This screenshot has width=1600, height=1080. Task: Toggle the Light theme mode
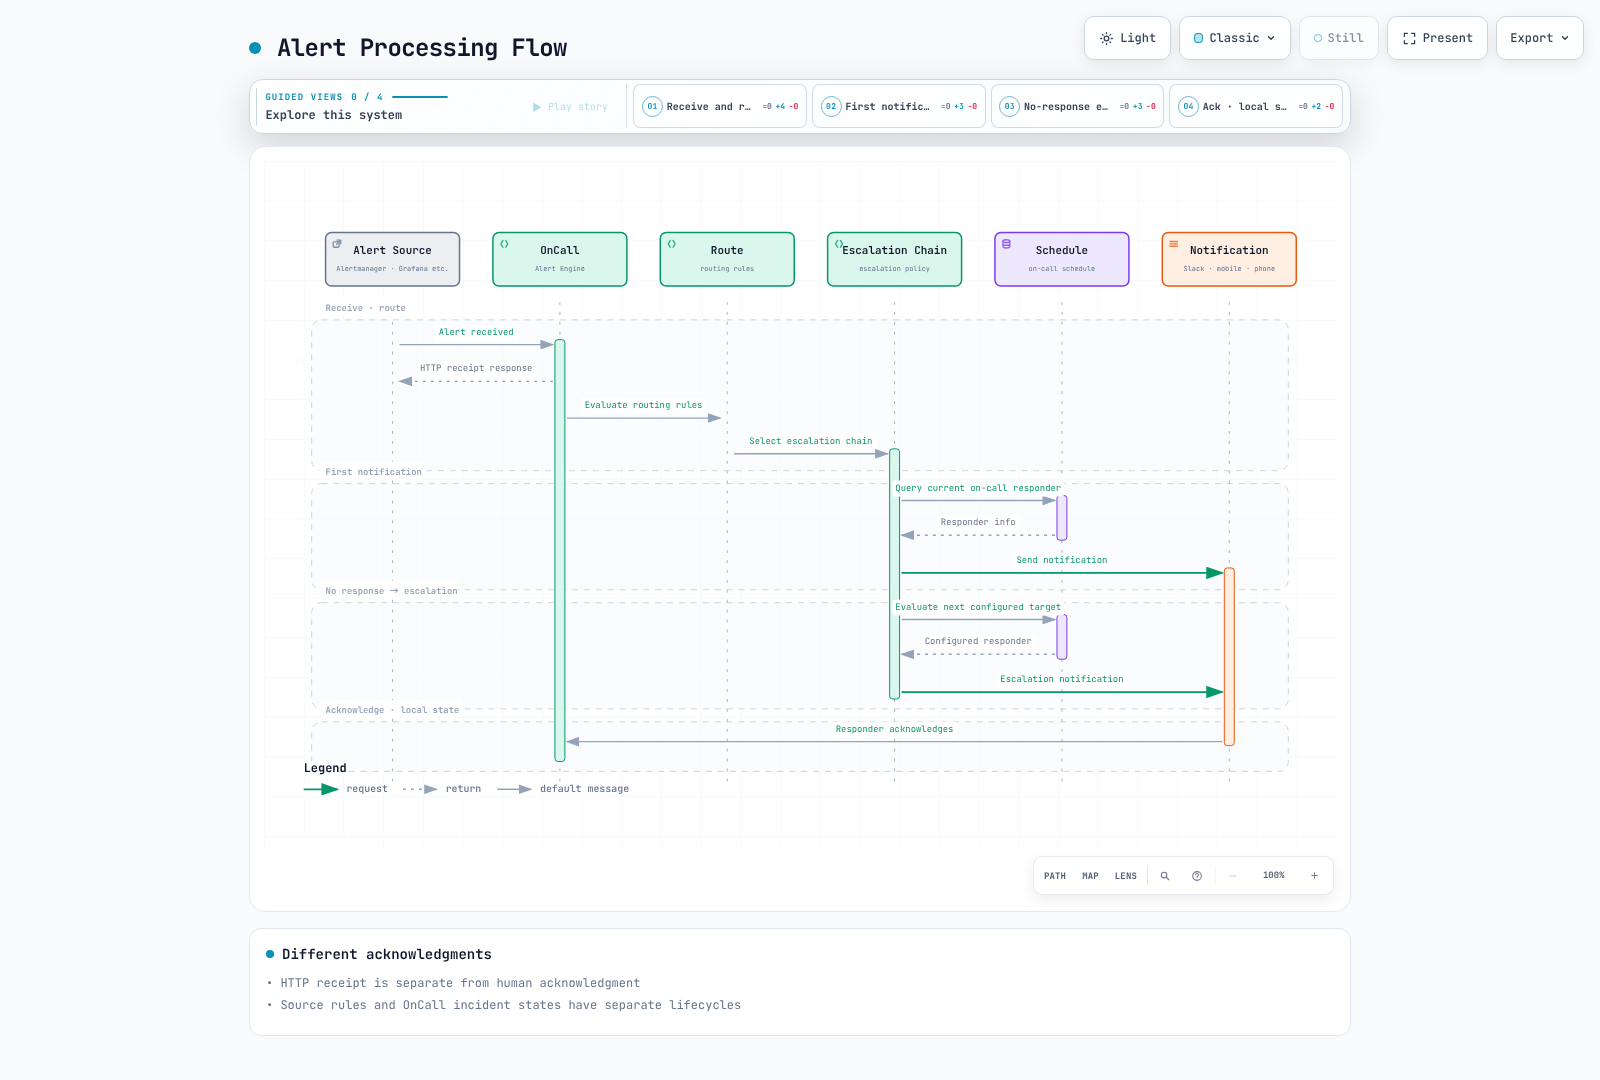pyautogui.click(x=1127, y=38)
